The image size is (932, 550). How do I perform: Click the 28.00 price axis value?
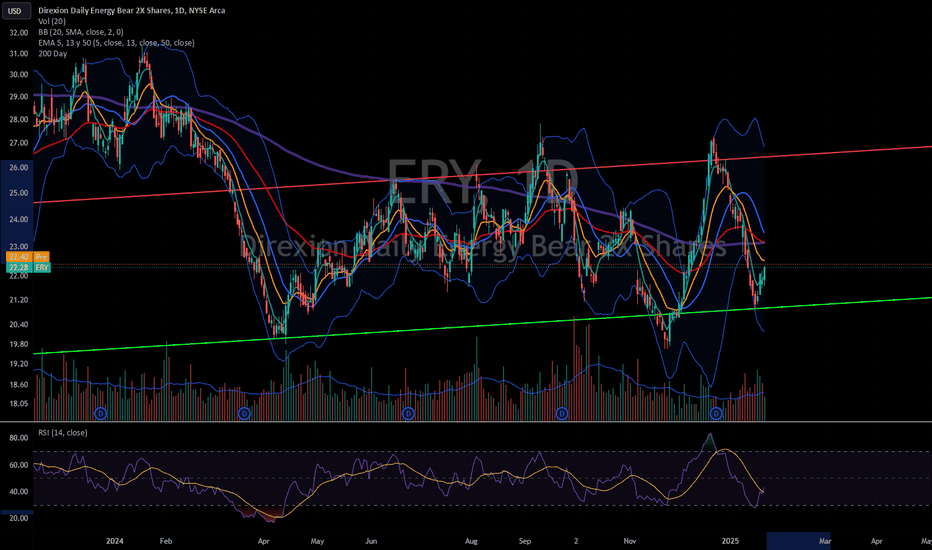tap(19, 119)
